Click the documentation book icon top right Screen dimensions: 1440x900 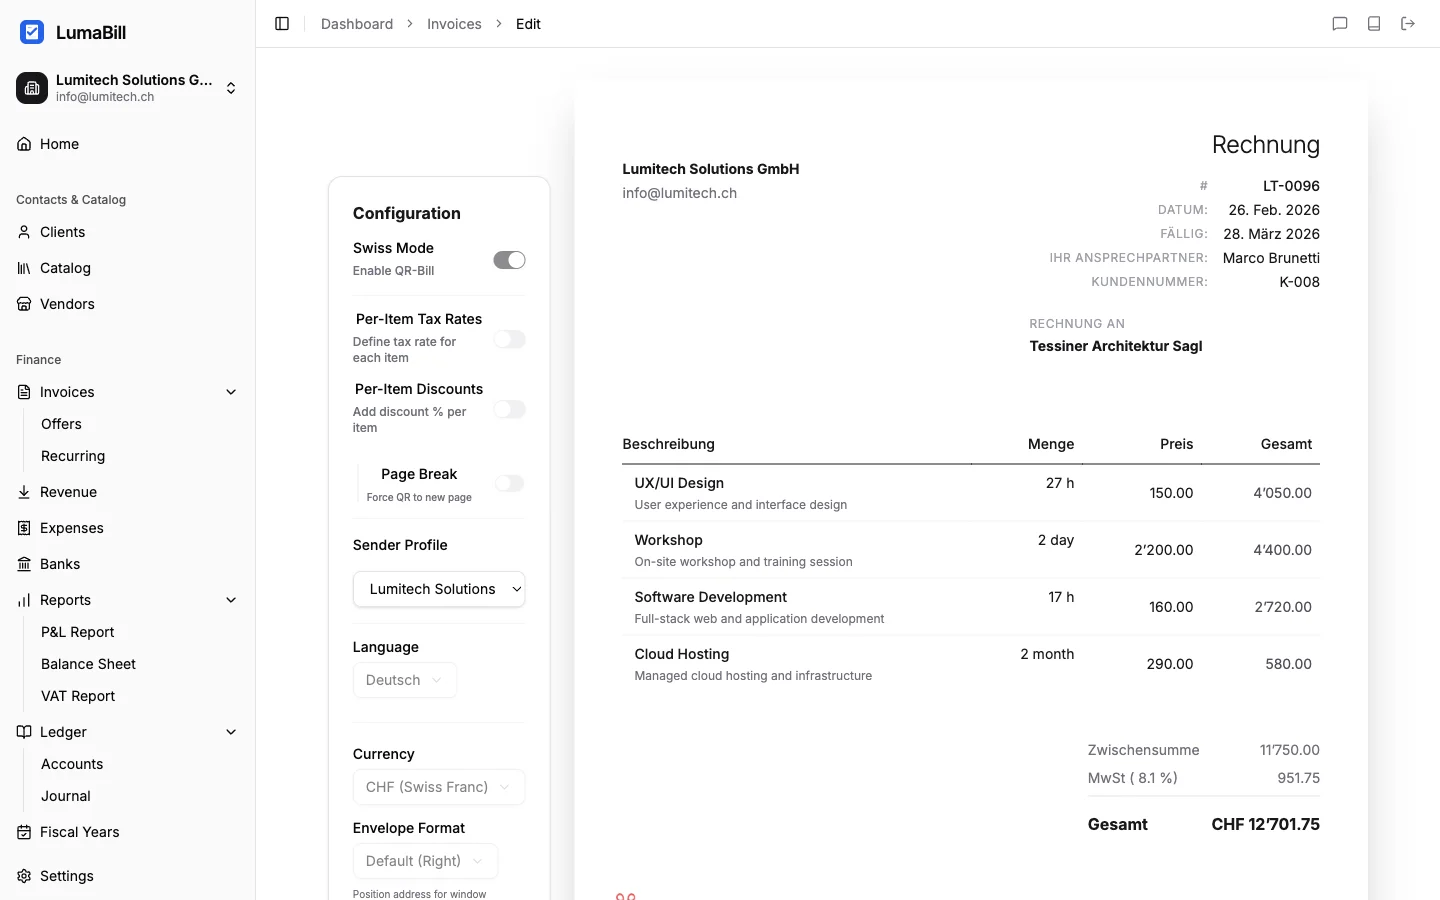[1374, 23]
